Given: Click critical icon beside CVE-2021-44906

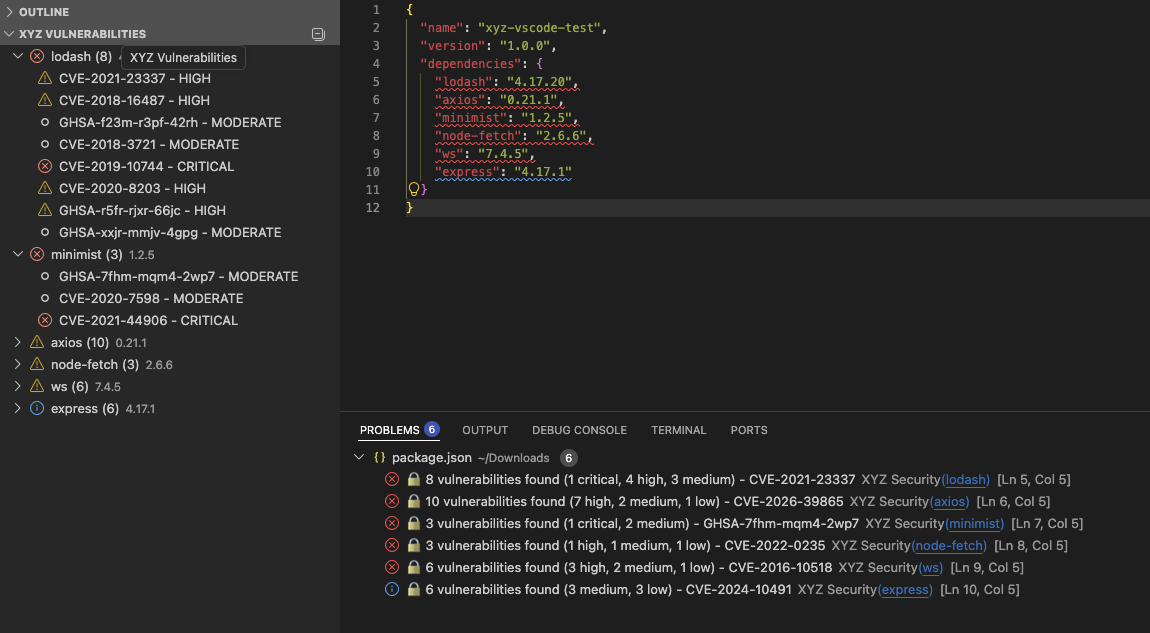Looking at the screenshot, I should [x=45, y=321].
